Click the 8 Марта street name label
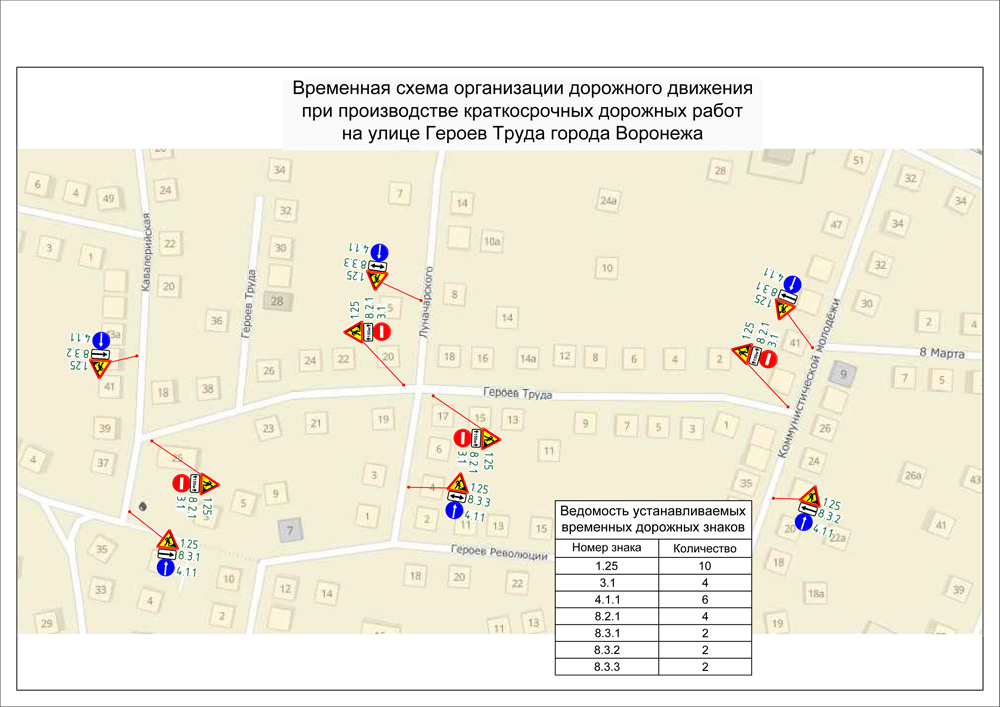The width and height of the screenshot is (1000, 707). click(943, 352)
